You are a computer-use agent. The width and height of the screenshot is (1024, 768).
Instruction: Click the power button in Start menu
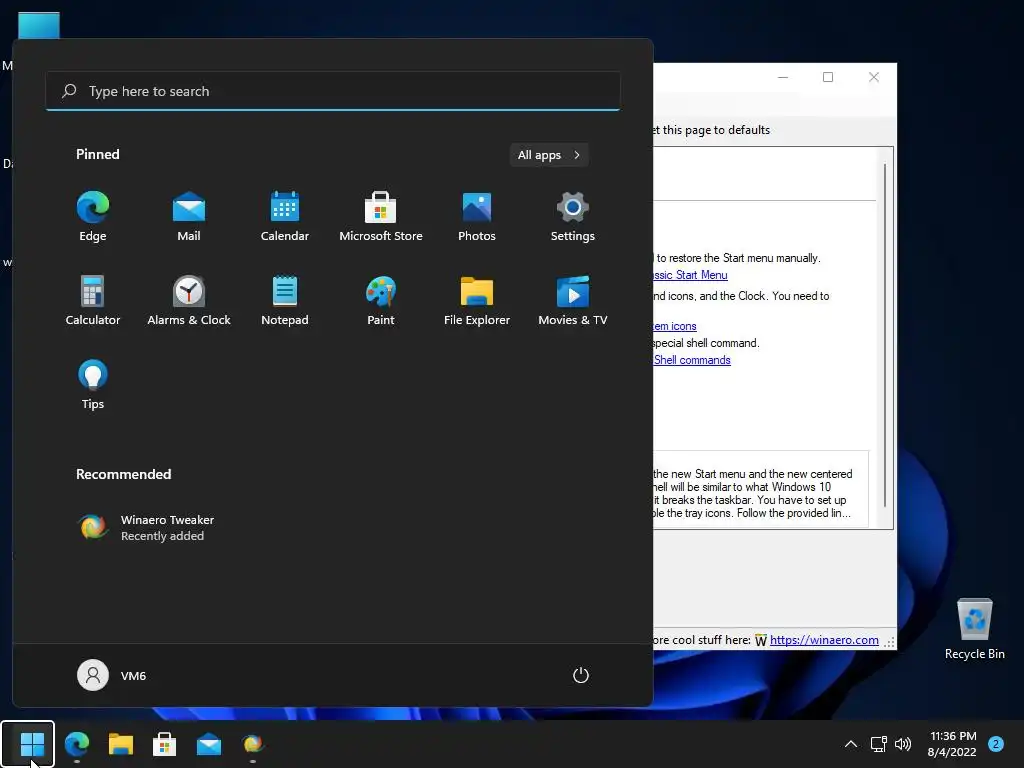tap(581, 675)
